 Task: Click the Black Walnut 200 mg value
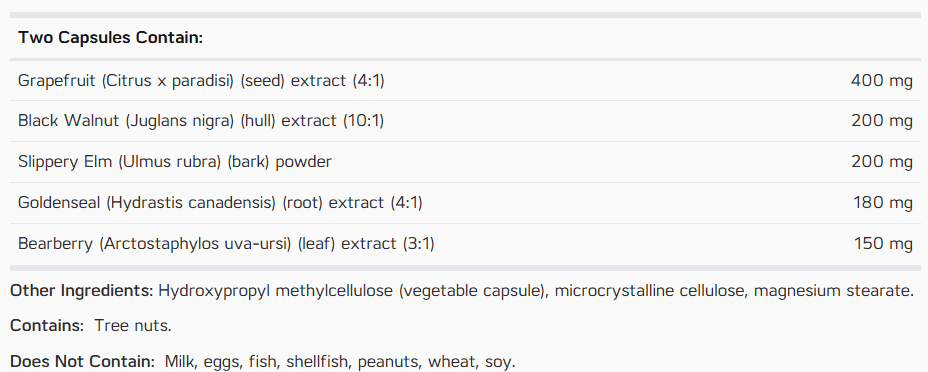[882, 121]
